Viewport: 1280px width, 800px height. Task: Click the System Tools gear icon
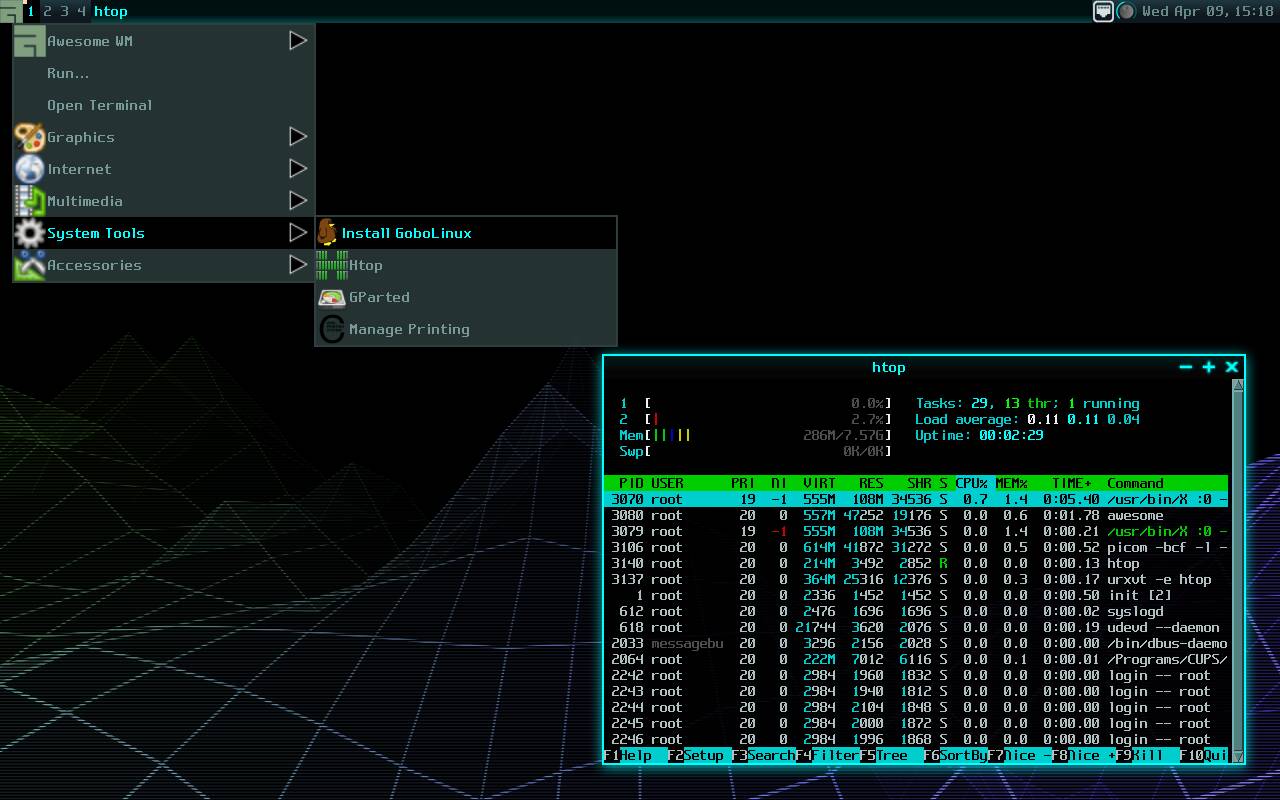click(x=27, y=233)
